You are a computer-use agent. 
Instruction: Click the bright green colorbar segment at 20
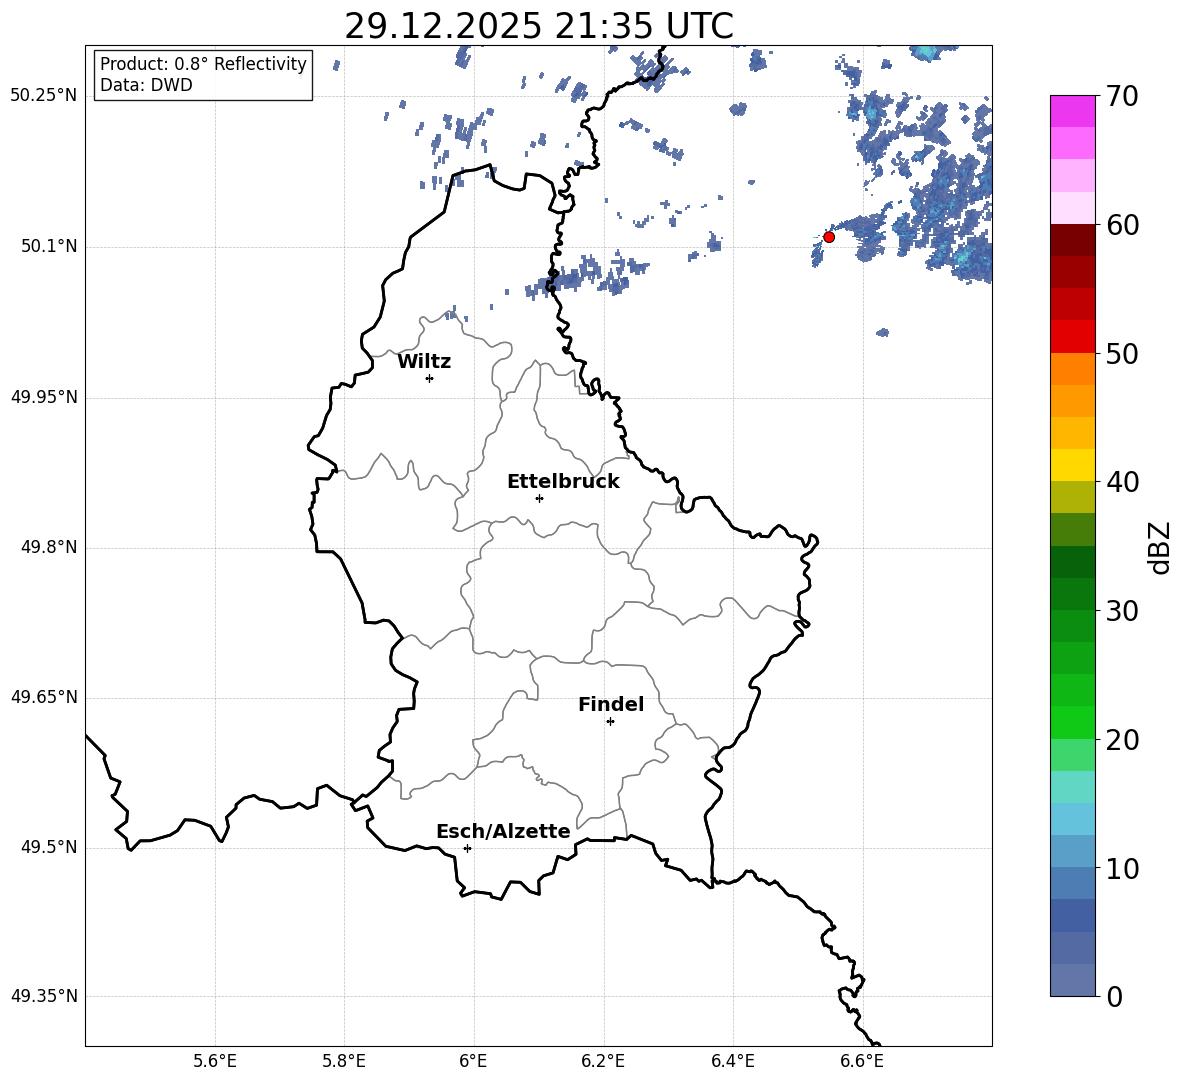pyautogui.click(x=1073, y=722)
